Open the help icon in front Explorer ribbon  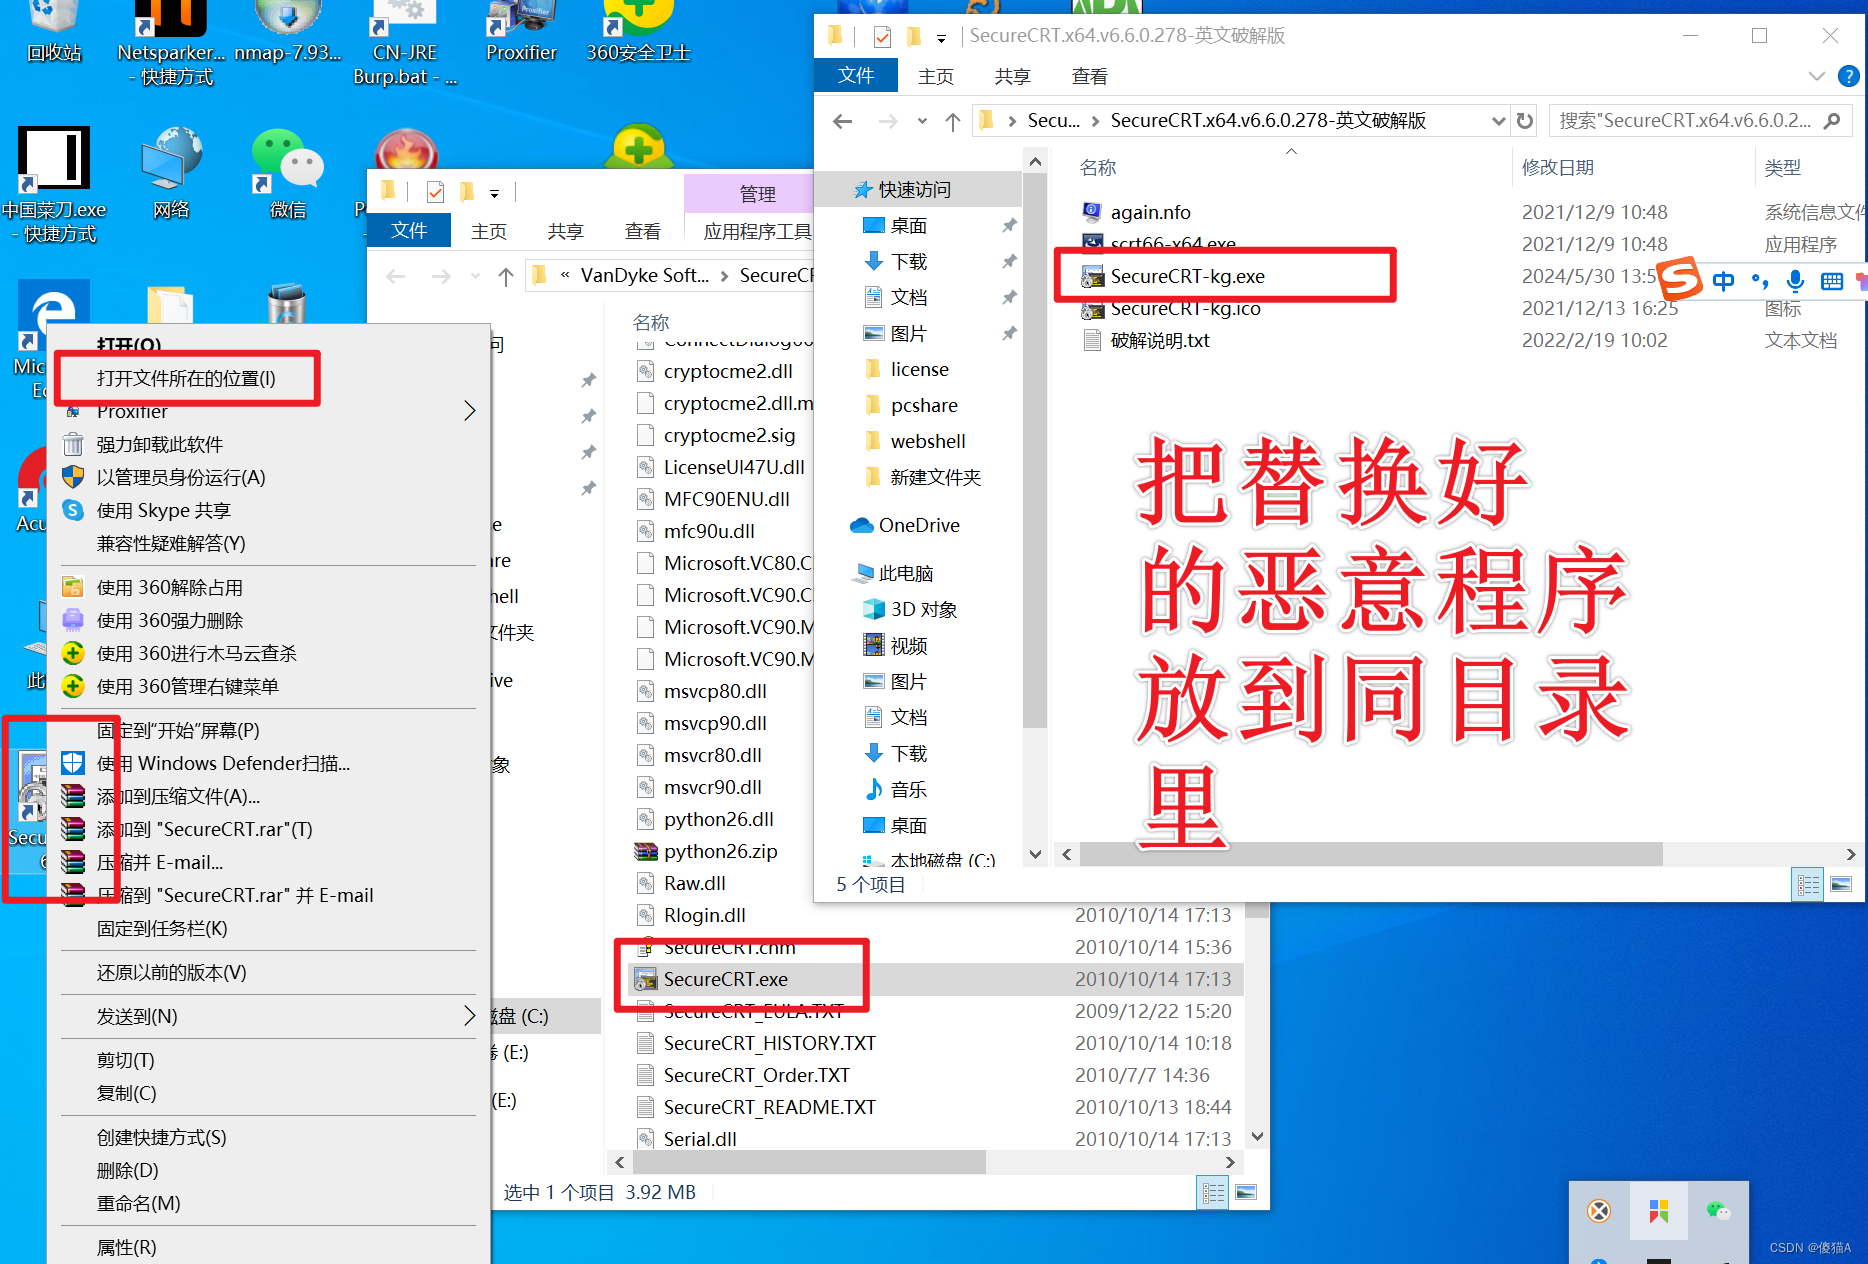[x=1849, y=76]
